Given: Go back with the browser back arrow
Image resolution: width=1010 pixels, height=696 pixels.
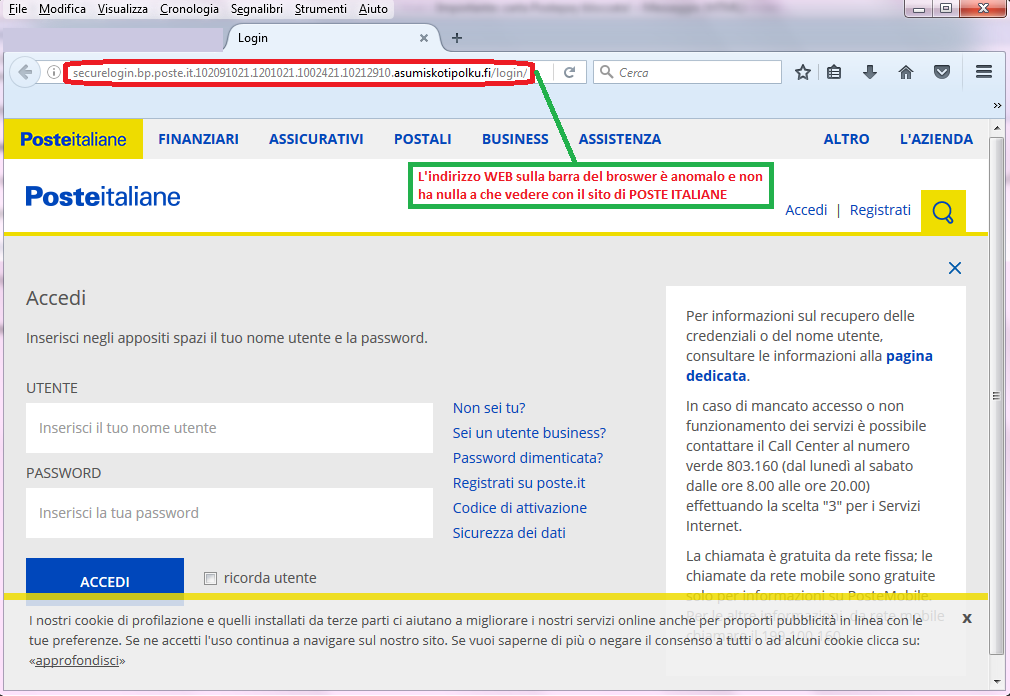Looking at the screenshot, I should click(x=25, y=72).
